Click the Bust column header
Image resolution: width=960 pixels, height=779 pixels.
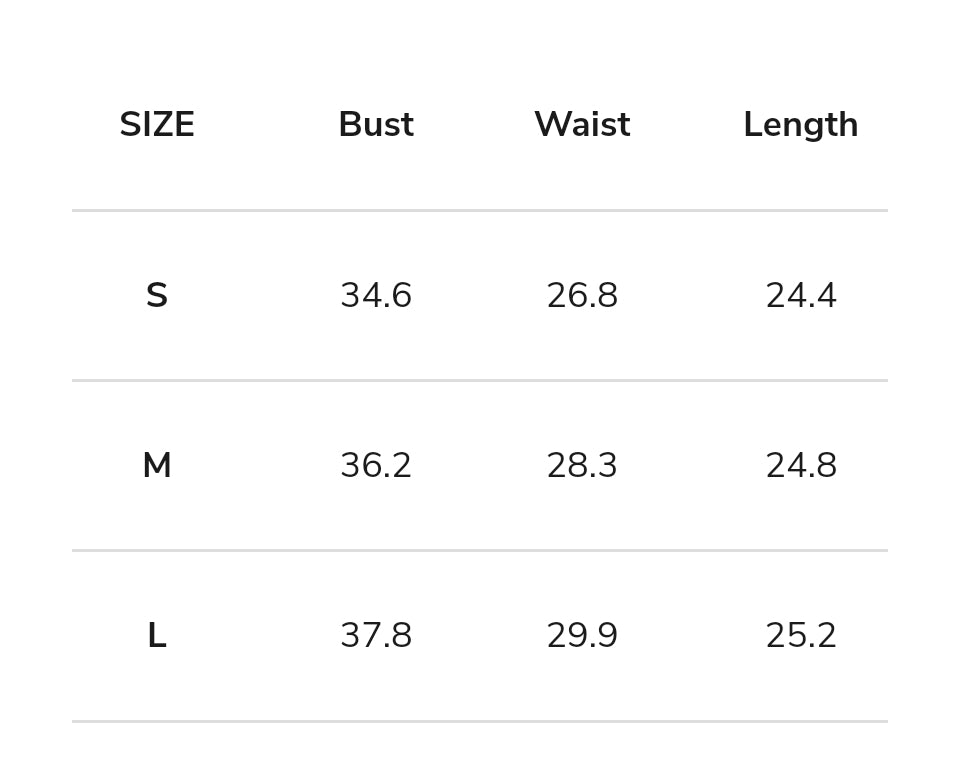click(376, 125)
